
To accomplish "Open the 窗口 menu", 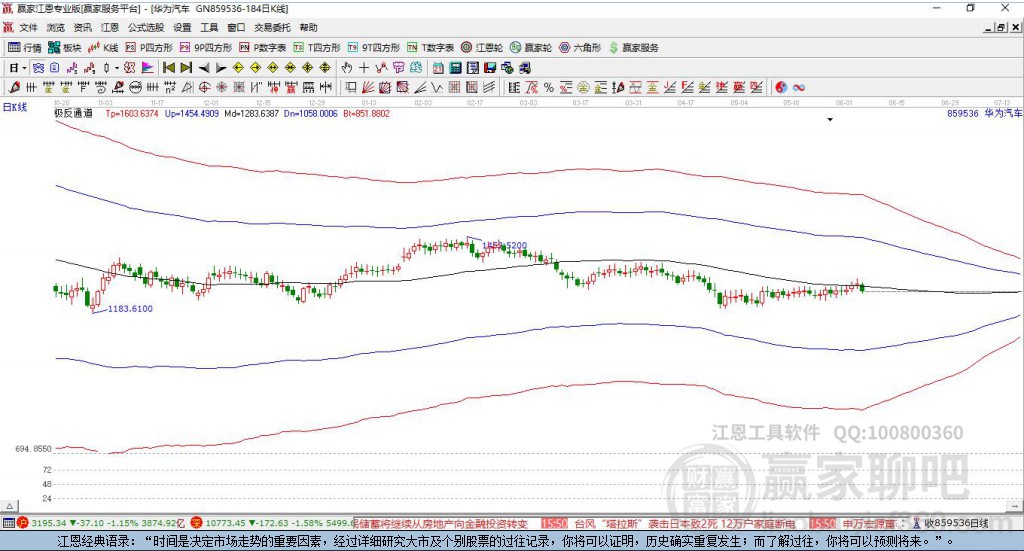I will click(236, 27).
